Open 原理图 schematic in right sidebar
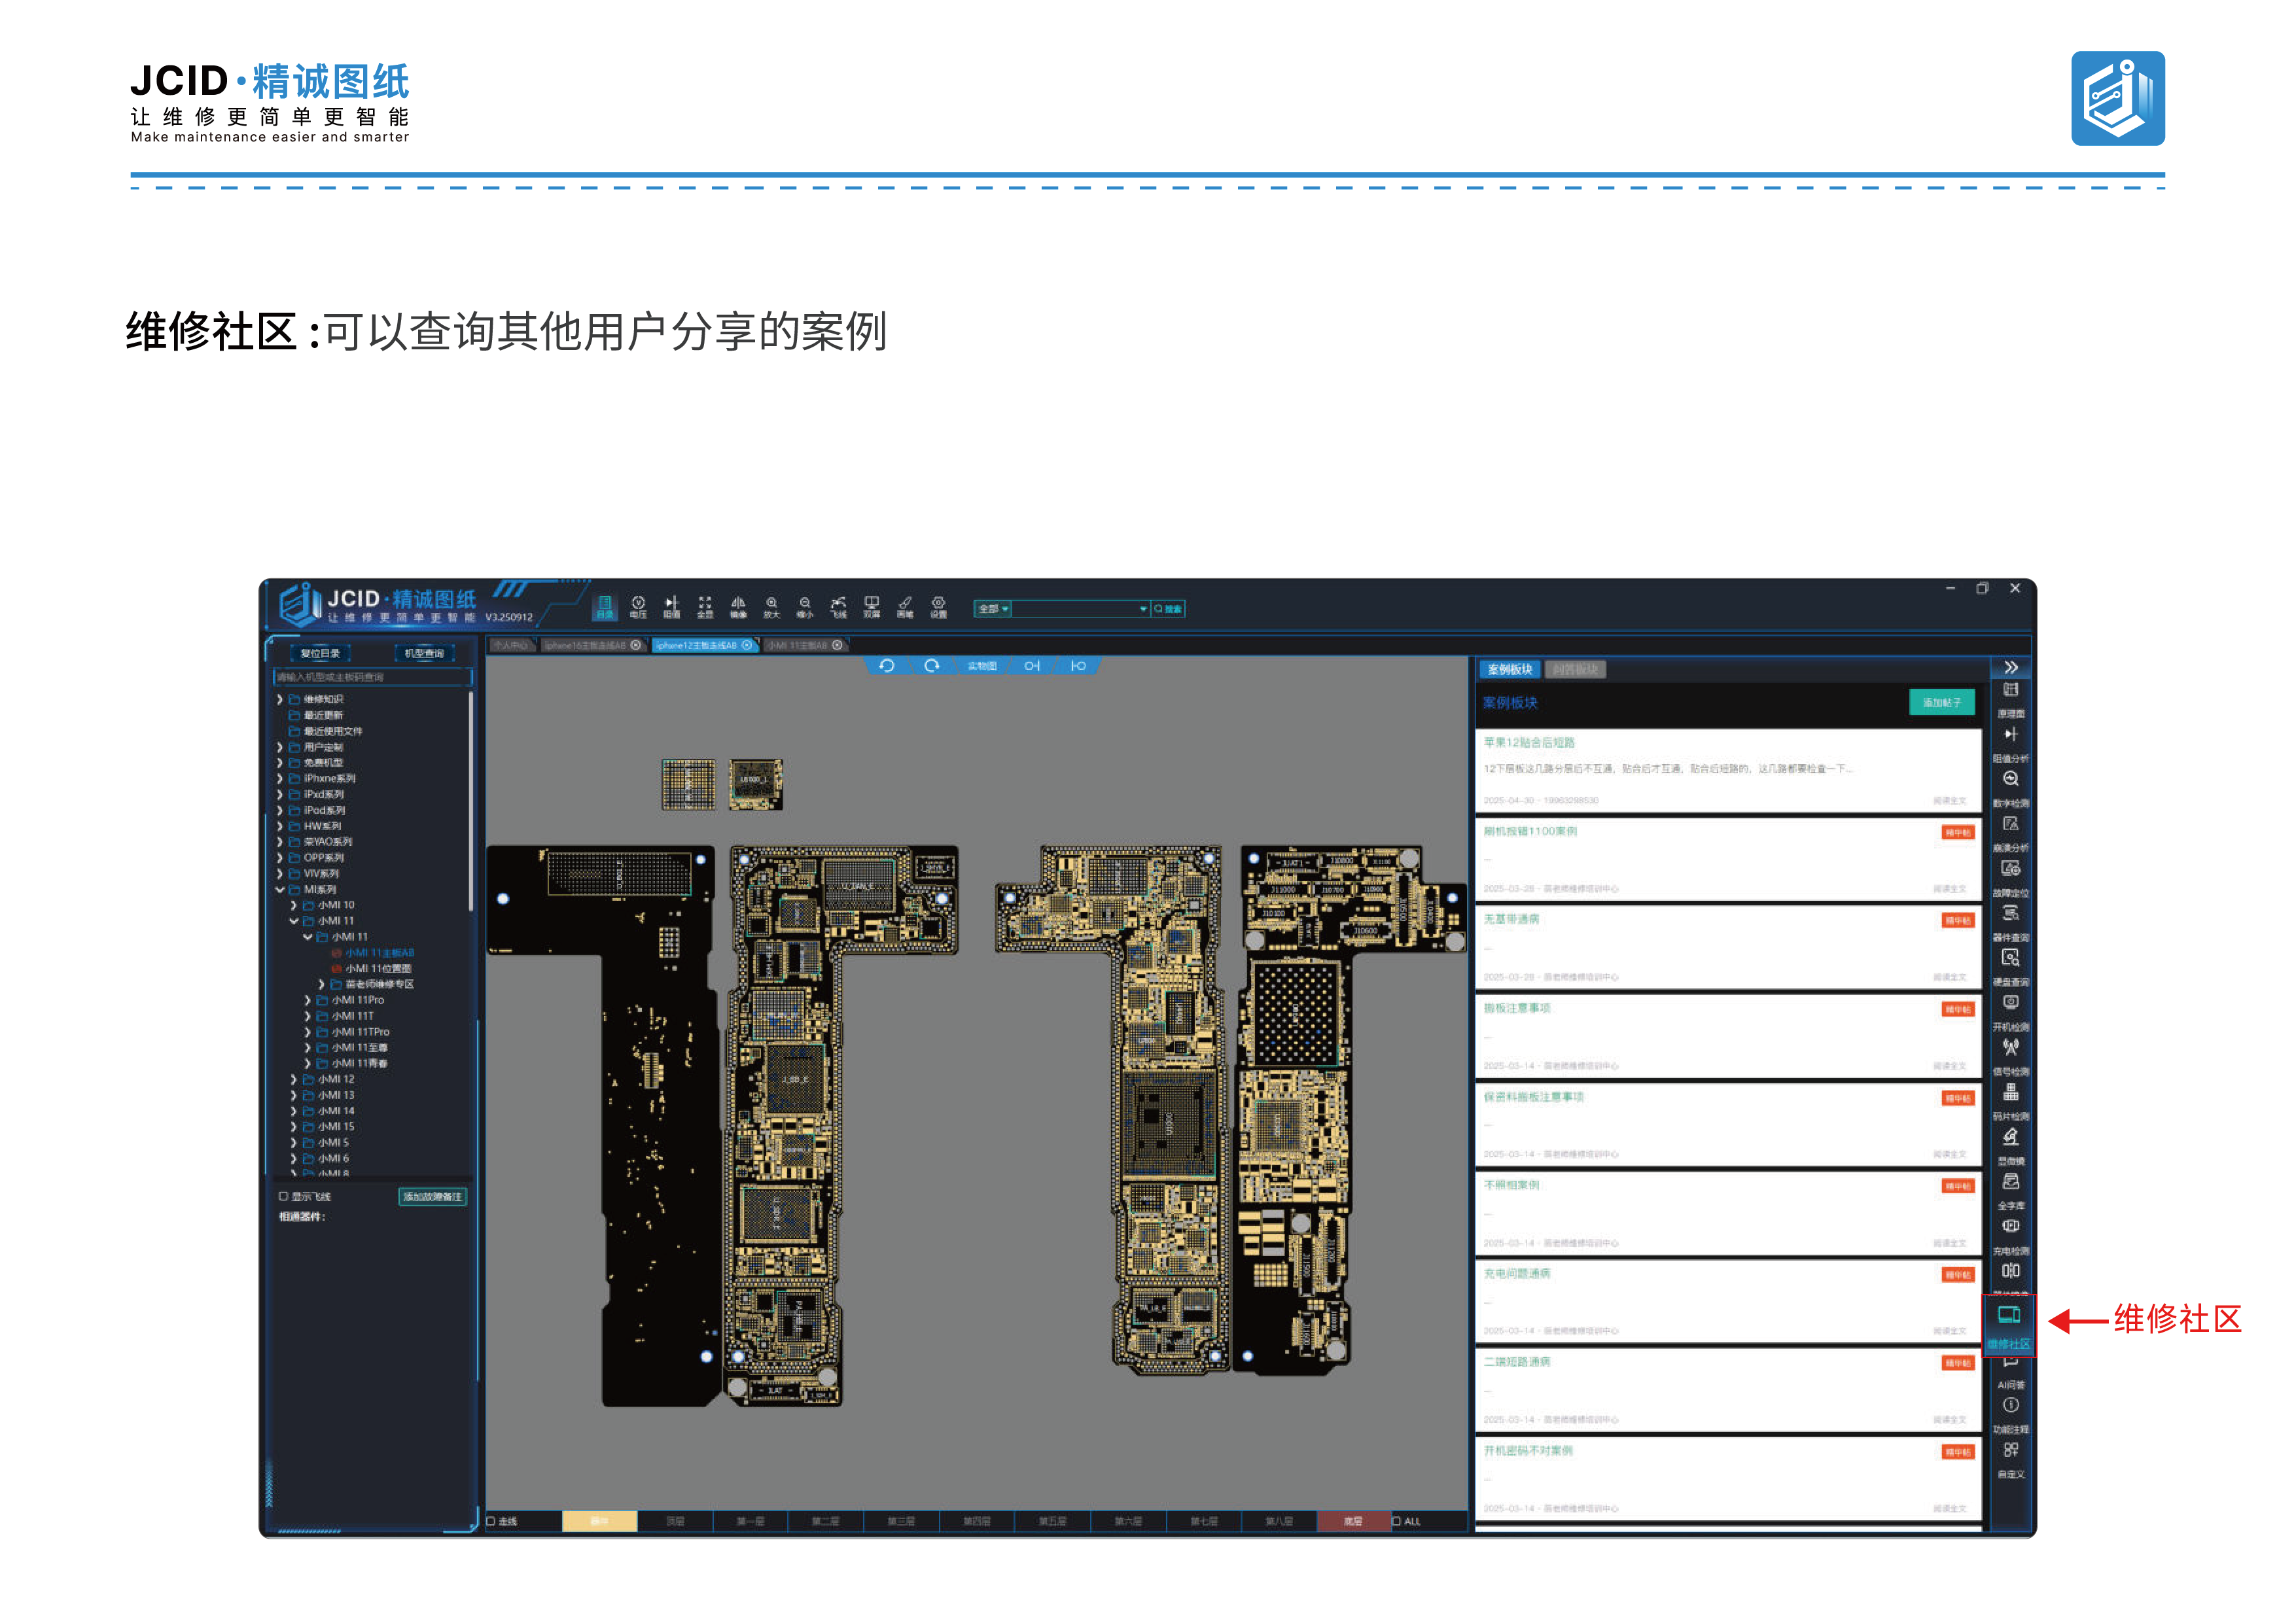Screen dimensions: 2296x1623 click(x=2011, y=699)
